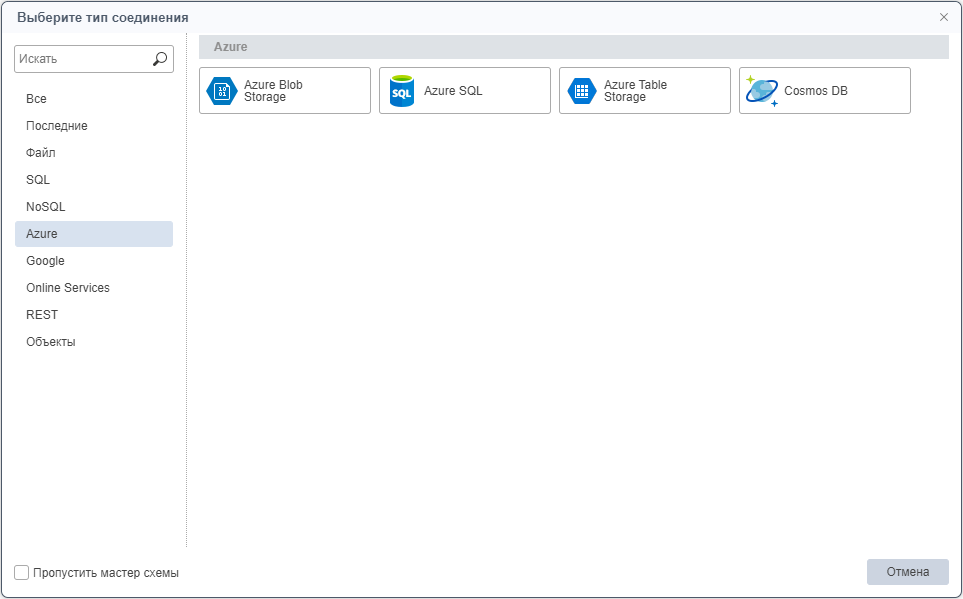963x599 pixels.
Task: Choose the Google category in sidebar
Action: [45, 261]
